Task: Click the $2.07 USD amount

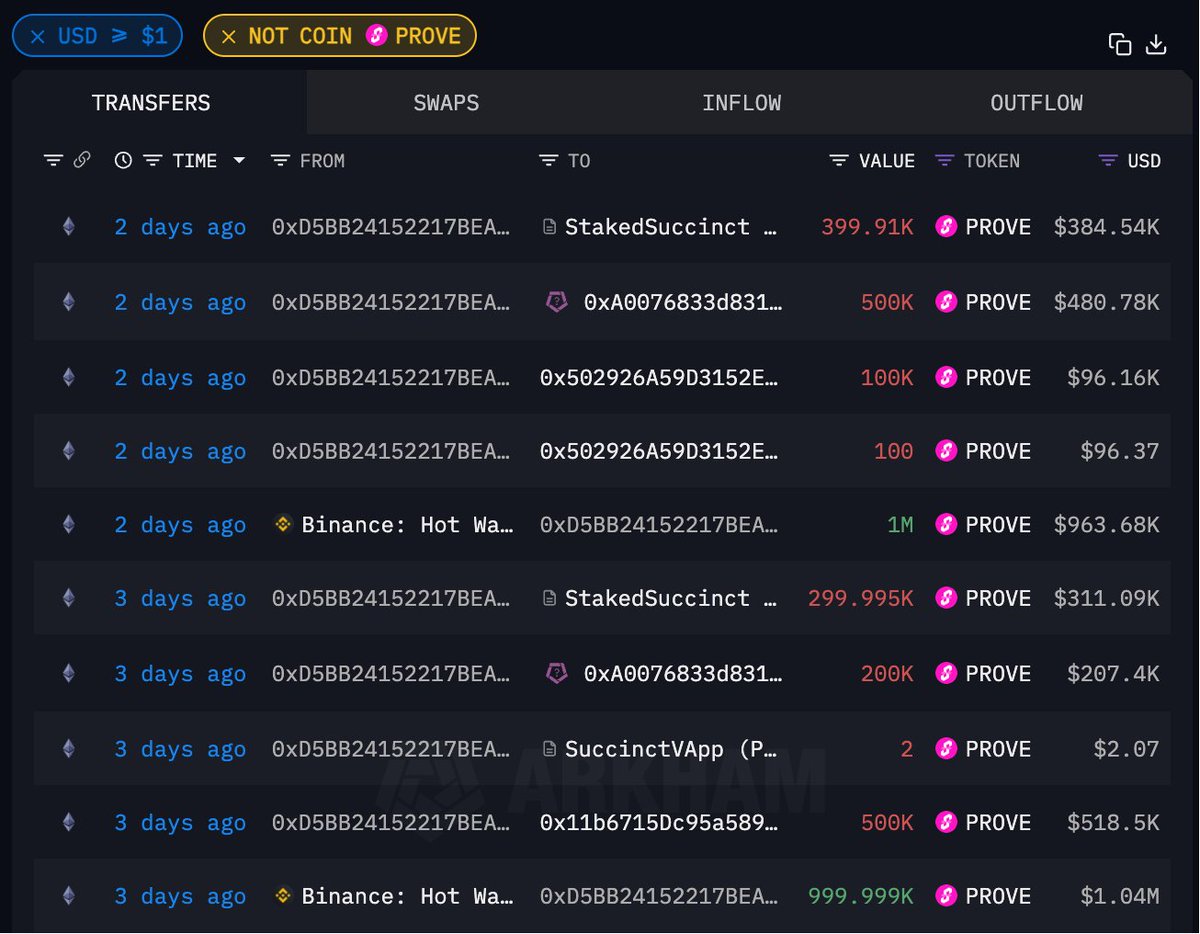Action: coord(1126,749)
